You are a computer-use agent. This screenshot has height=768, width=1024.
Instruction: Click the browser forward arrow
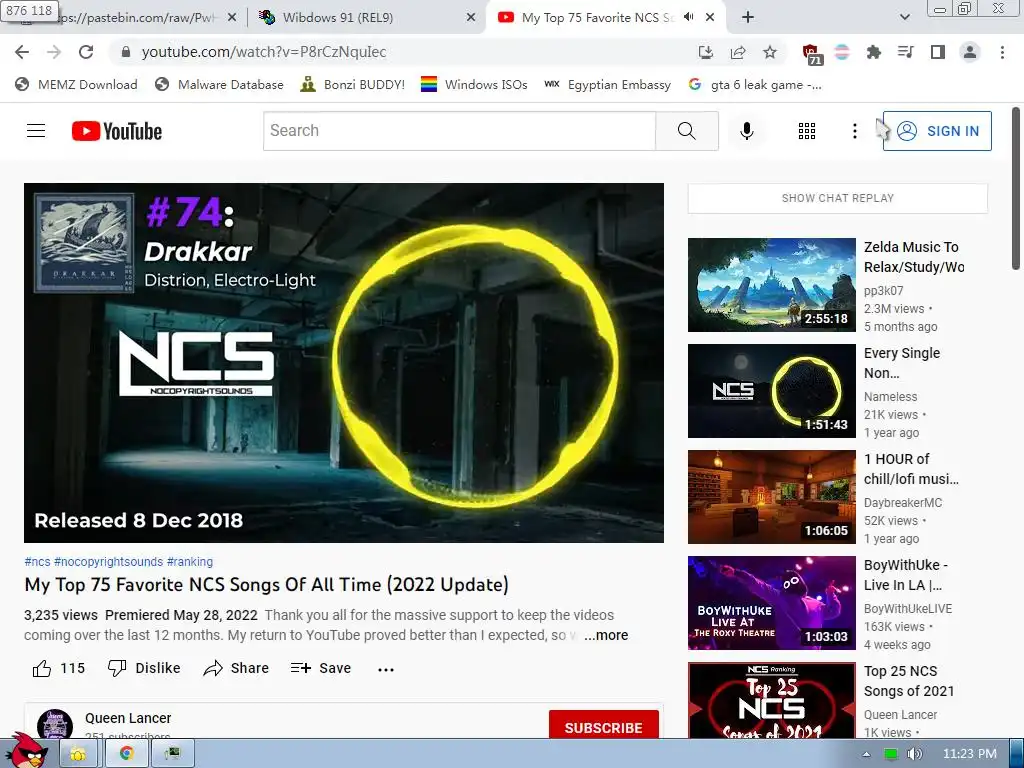tap(54, 52)
